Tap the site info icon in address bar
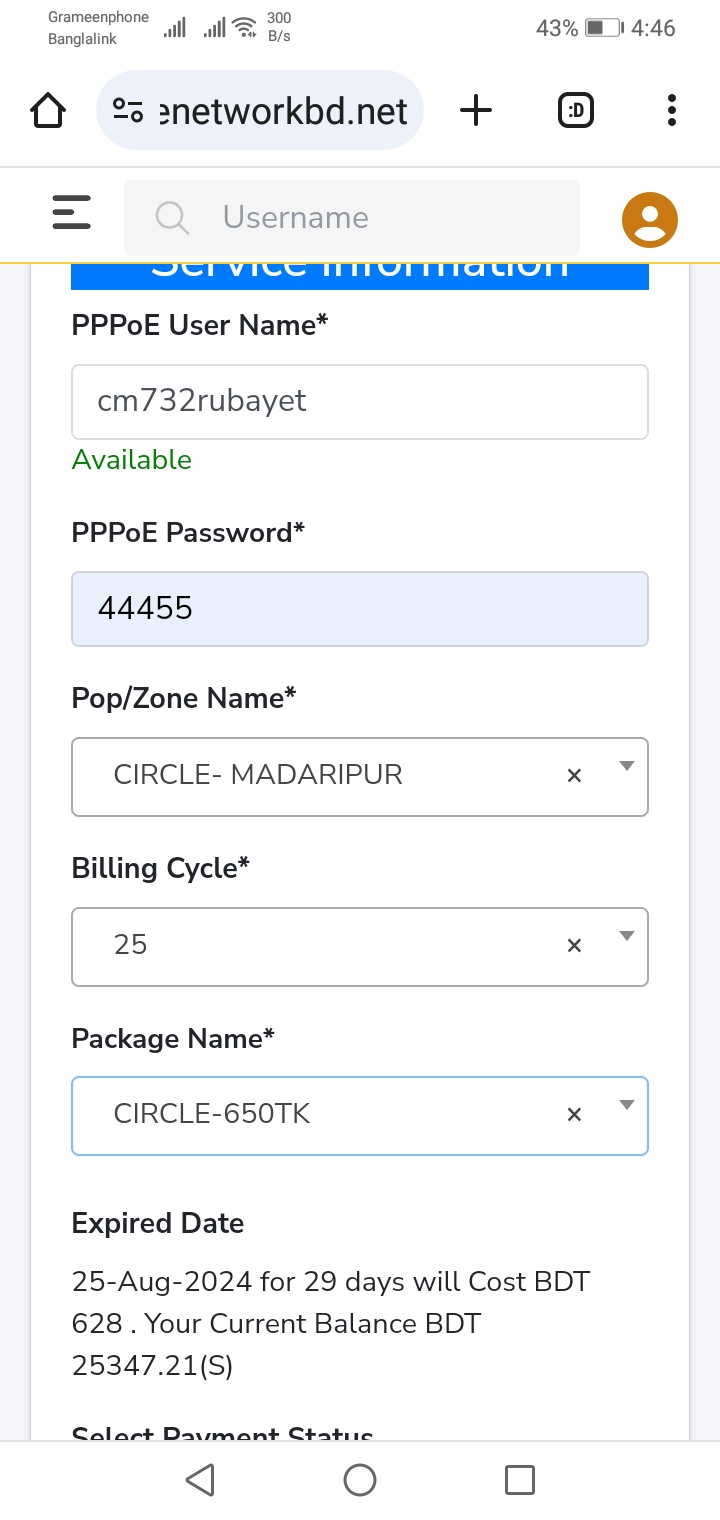Viewport: 720px width, 1520px height. pos(128,110)
